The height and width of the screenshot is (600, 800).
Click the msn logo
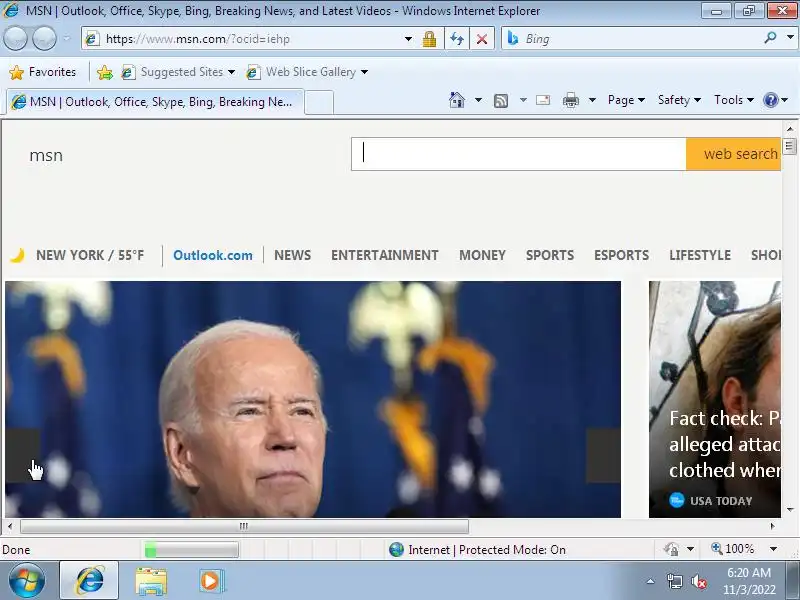pos(46,155)
